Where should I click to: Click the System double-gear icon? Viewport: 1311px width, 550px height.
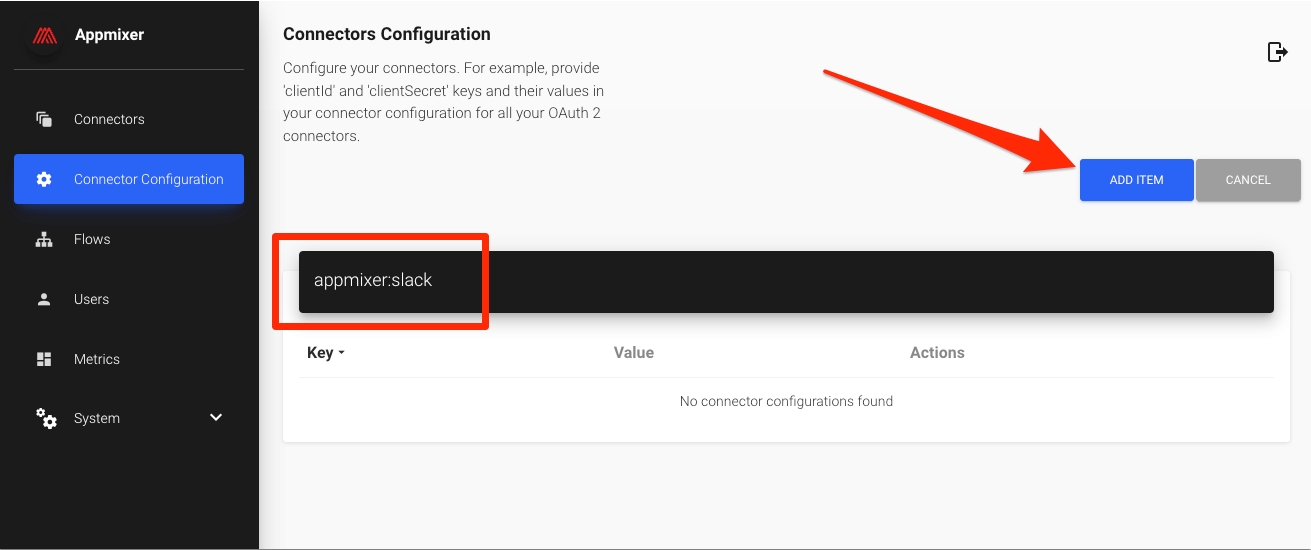46,418
